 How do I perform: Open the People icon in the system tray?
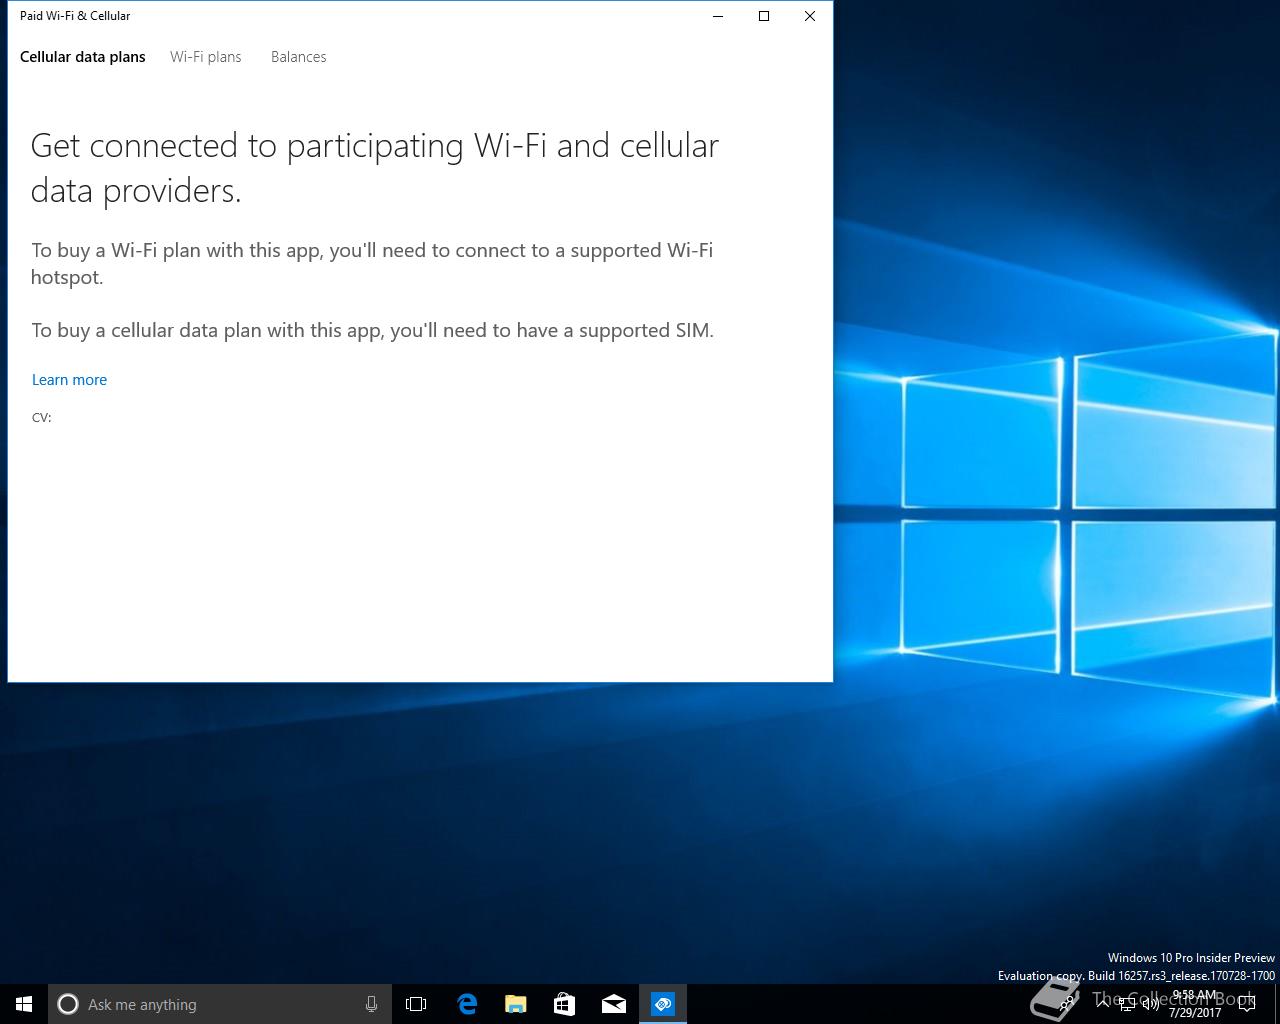click(x=1068, y=1004)
